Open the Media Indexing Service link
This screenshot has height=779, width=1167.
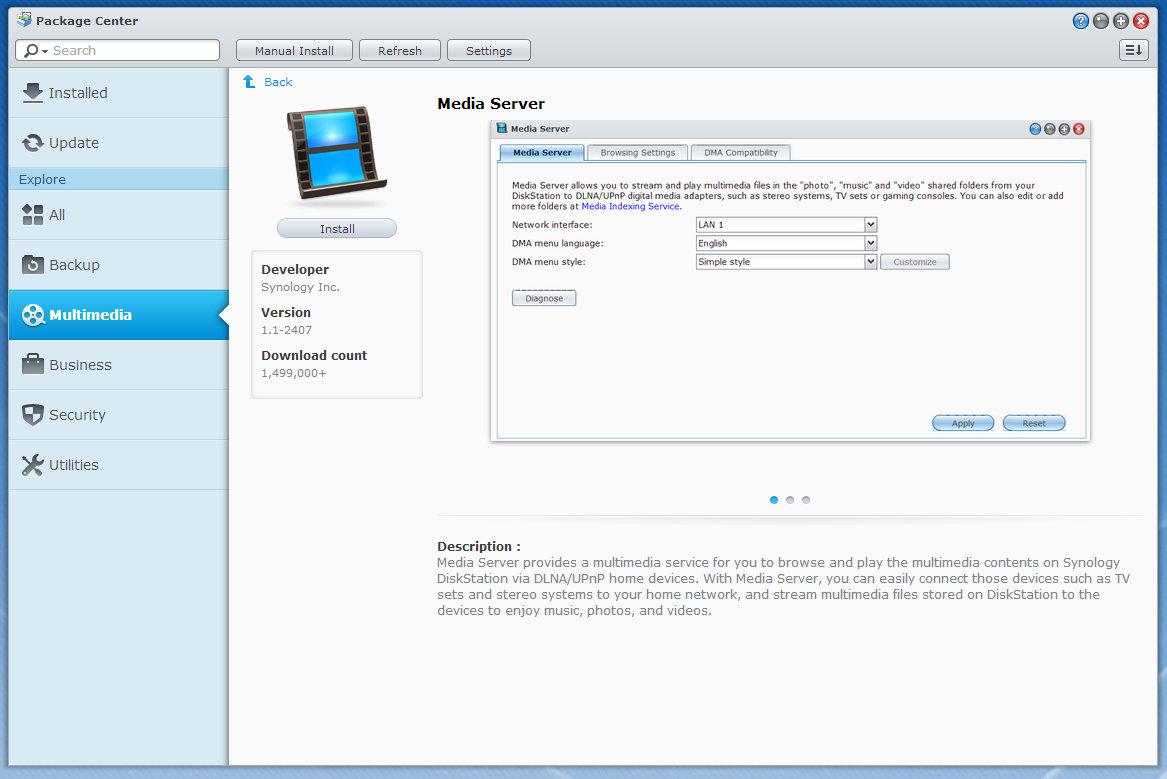pos(630,207)
